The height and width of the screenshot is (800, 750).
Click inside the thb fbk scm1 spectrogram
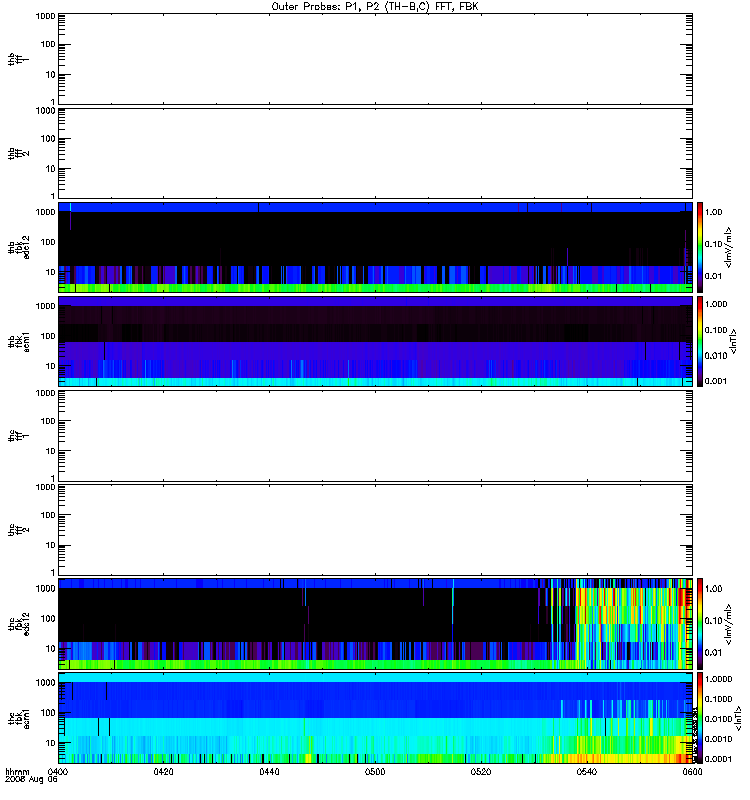tap(375, 341)
